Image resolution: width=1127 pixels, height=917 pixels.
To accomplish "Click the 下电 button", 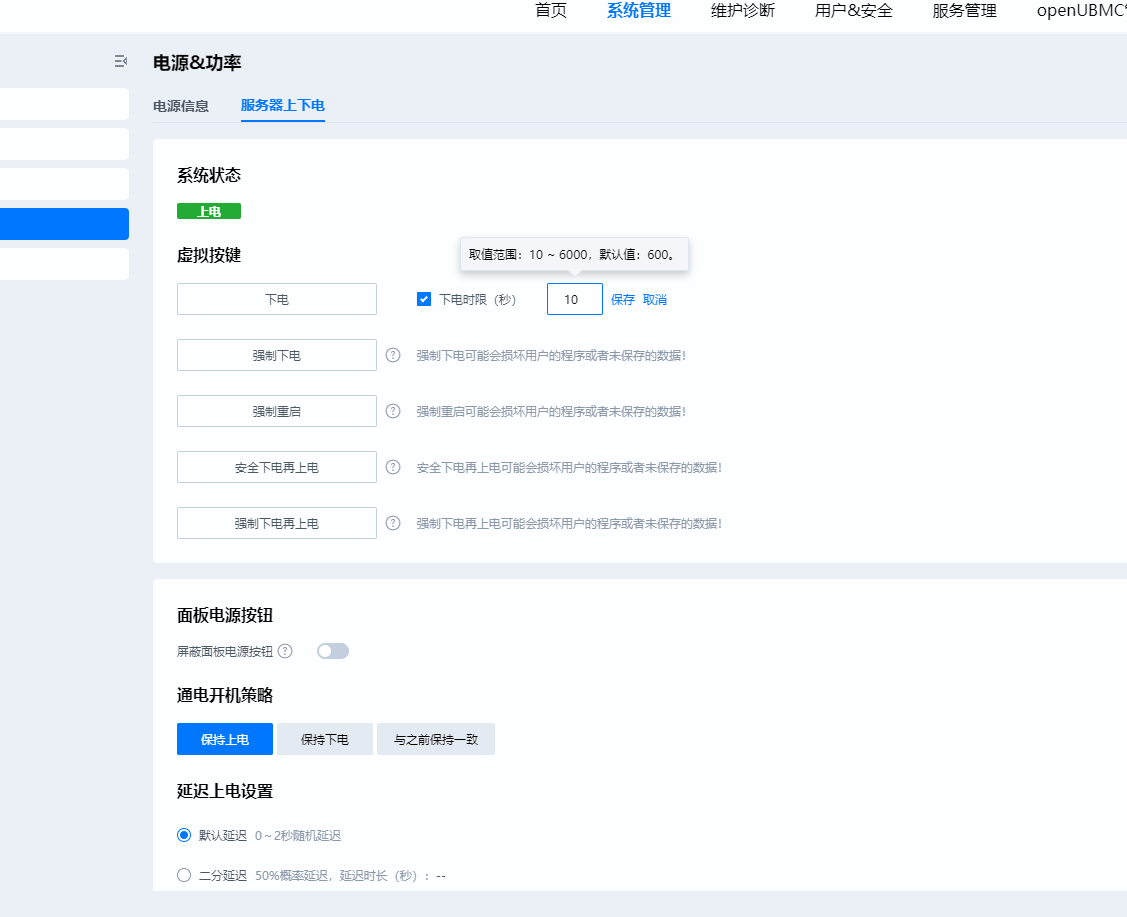I will click(x=277, y=299).
